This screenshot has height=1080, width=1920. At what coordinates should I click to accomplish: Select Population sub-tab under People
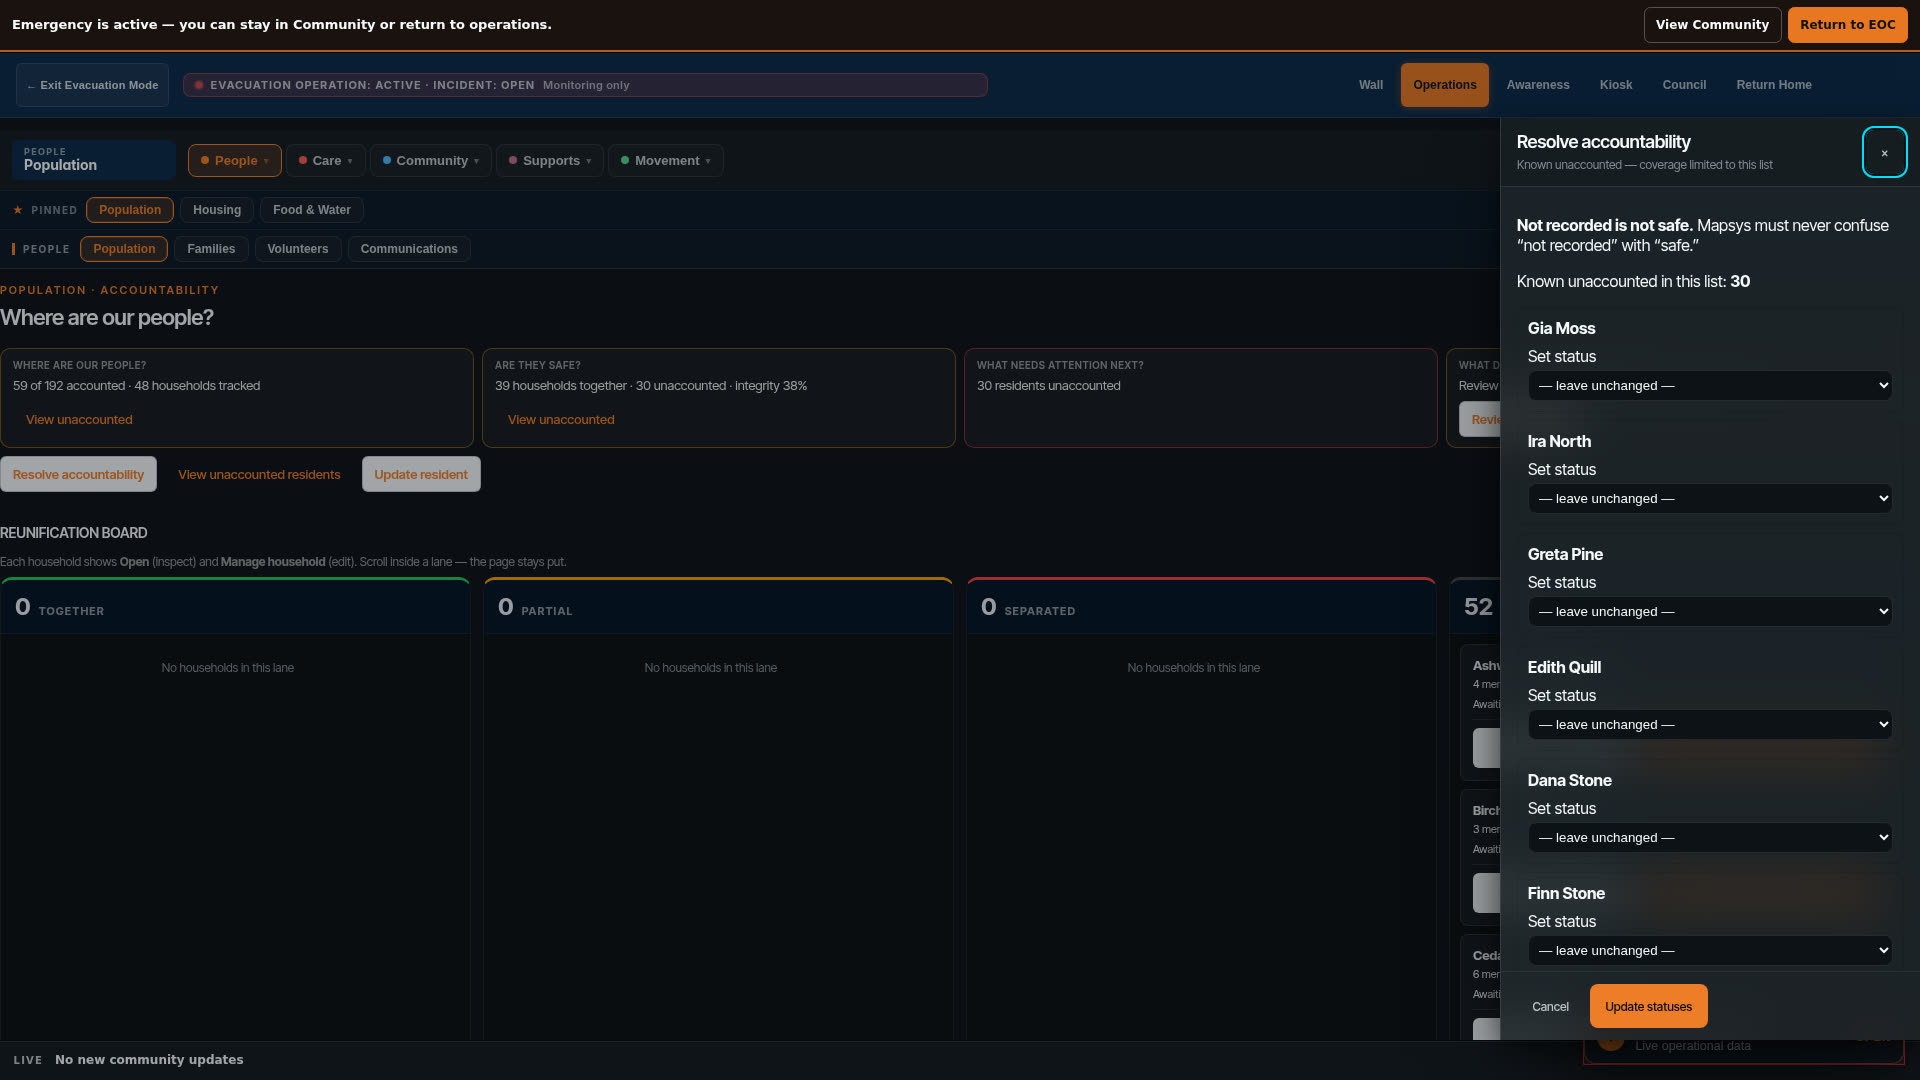124,249
